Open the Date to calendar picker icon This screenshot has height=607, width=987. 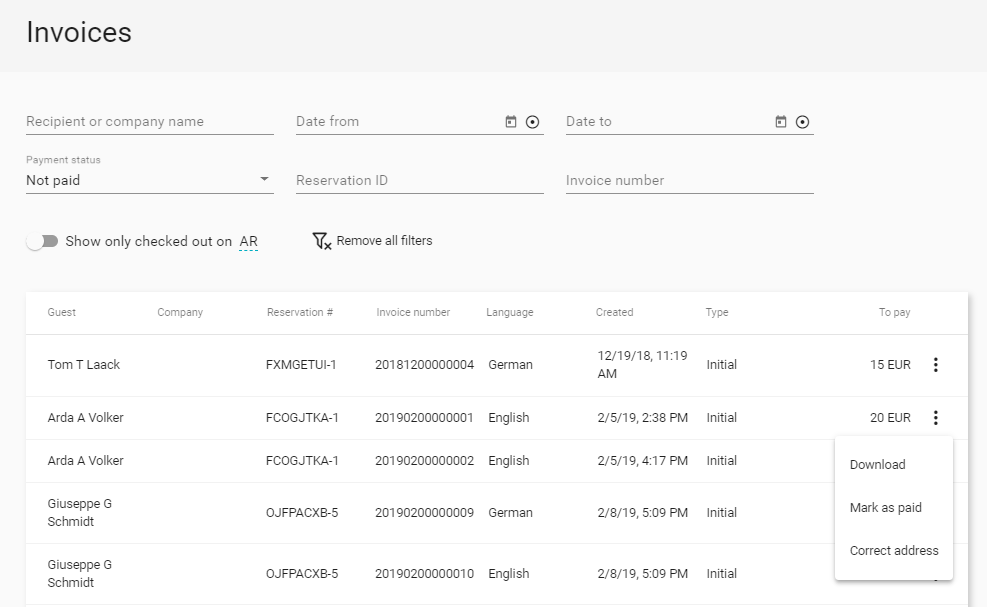(x=781, y=122)
